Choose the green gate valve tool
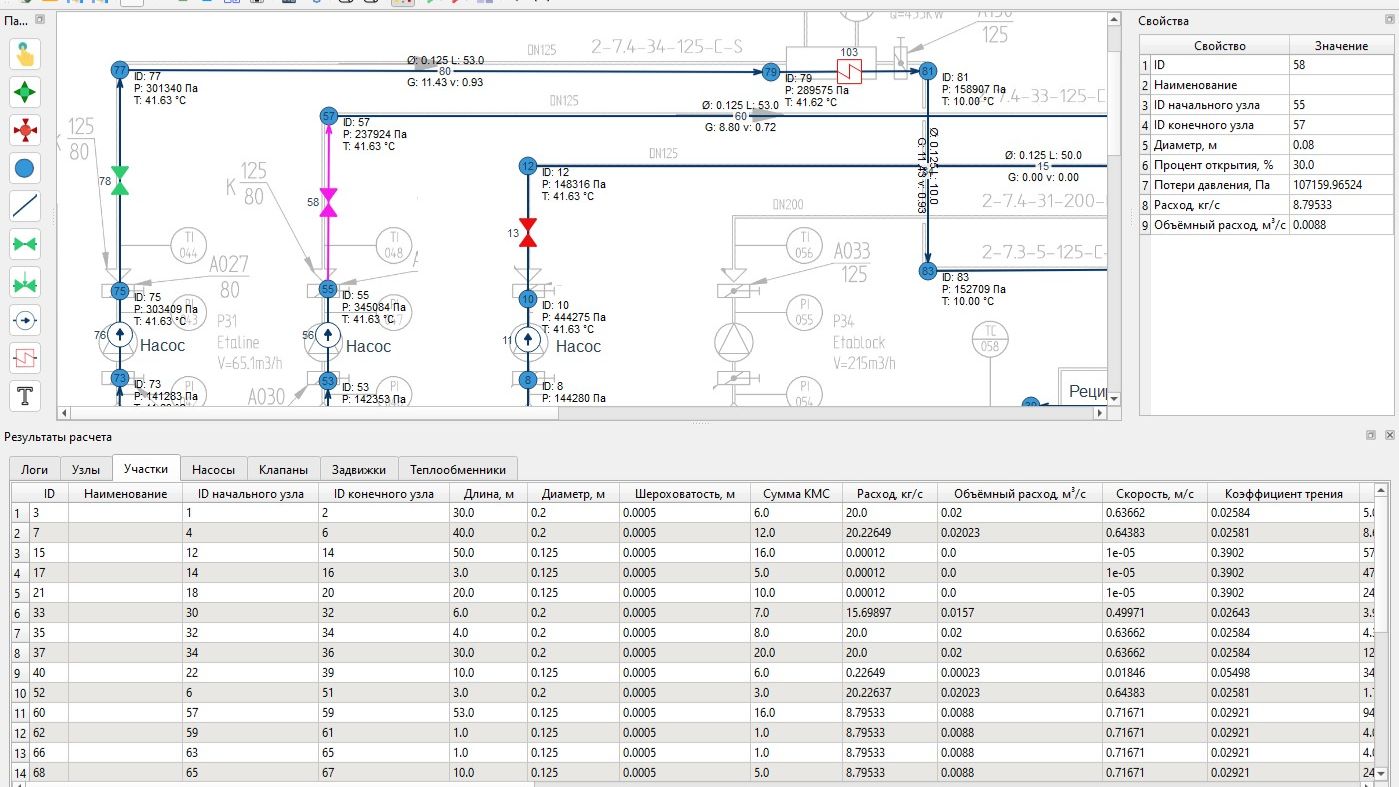 pyautogui.click(x=25, y=244)
